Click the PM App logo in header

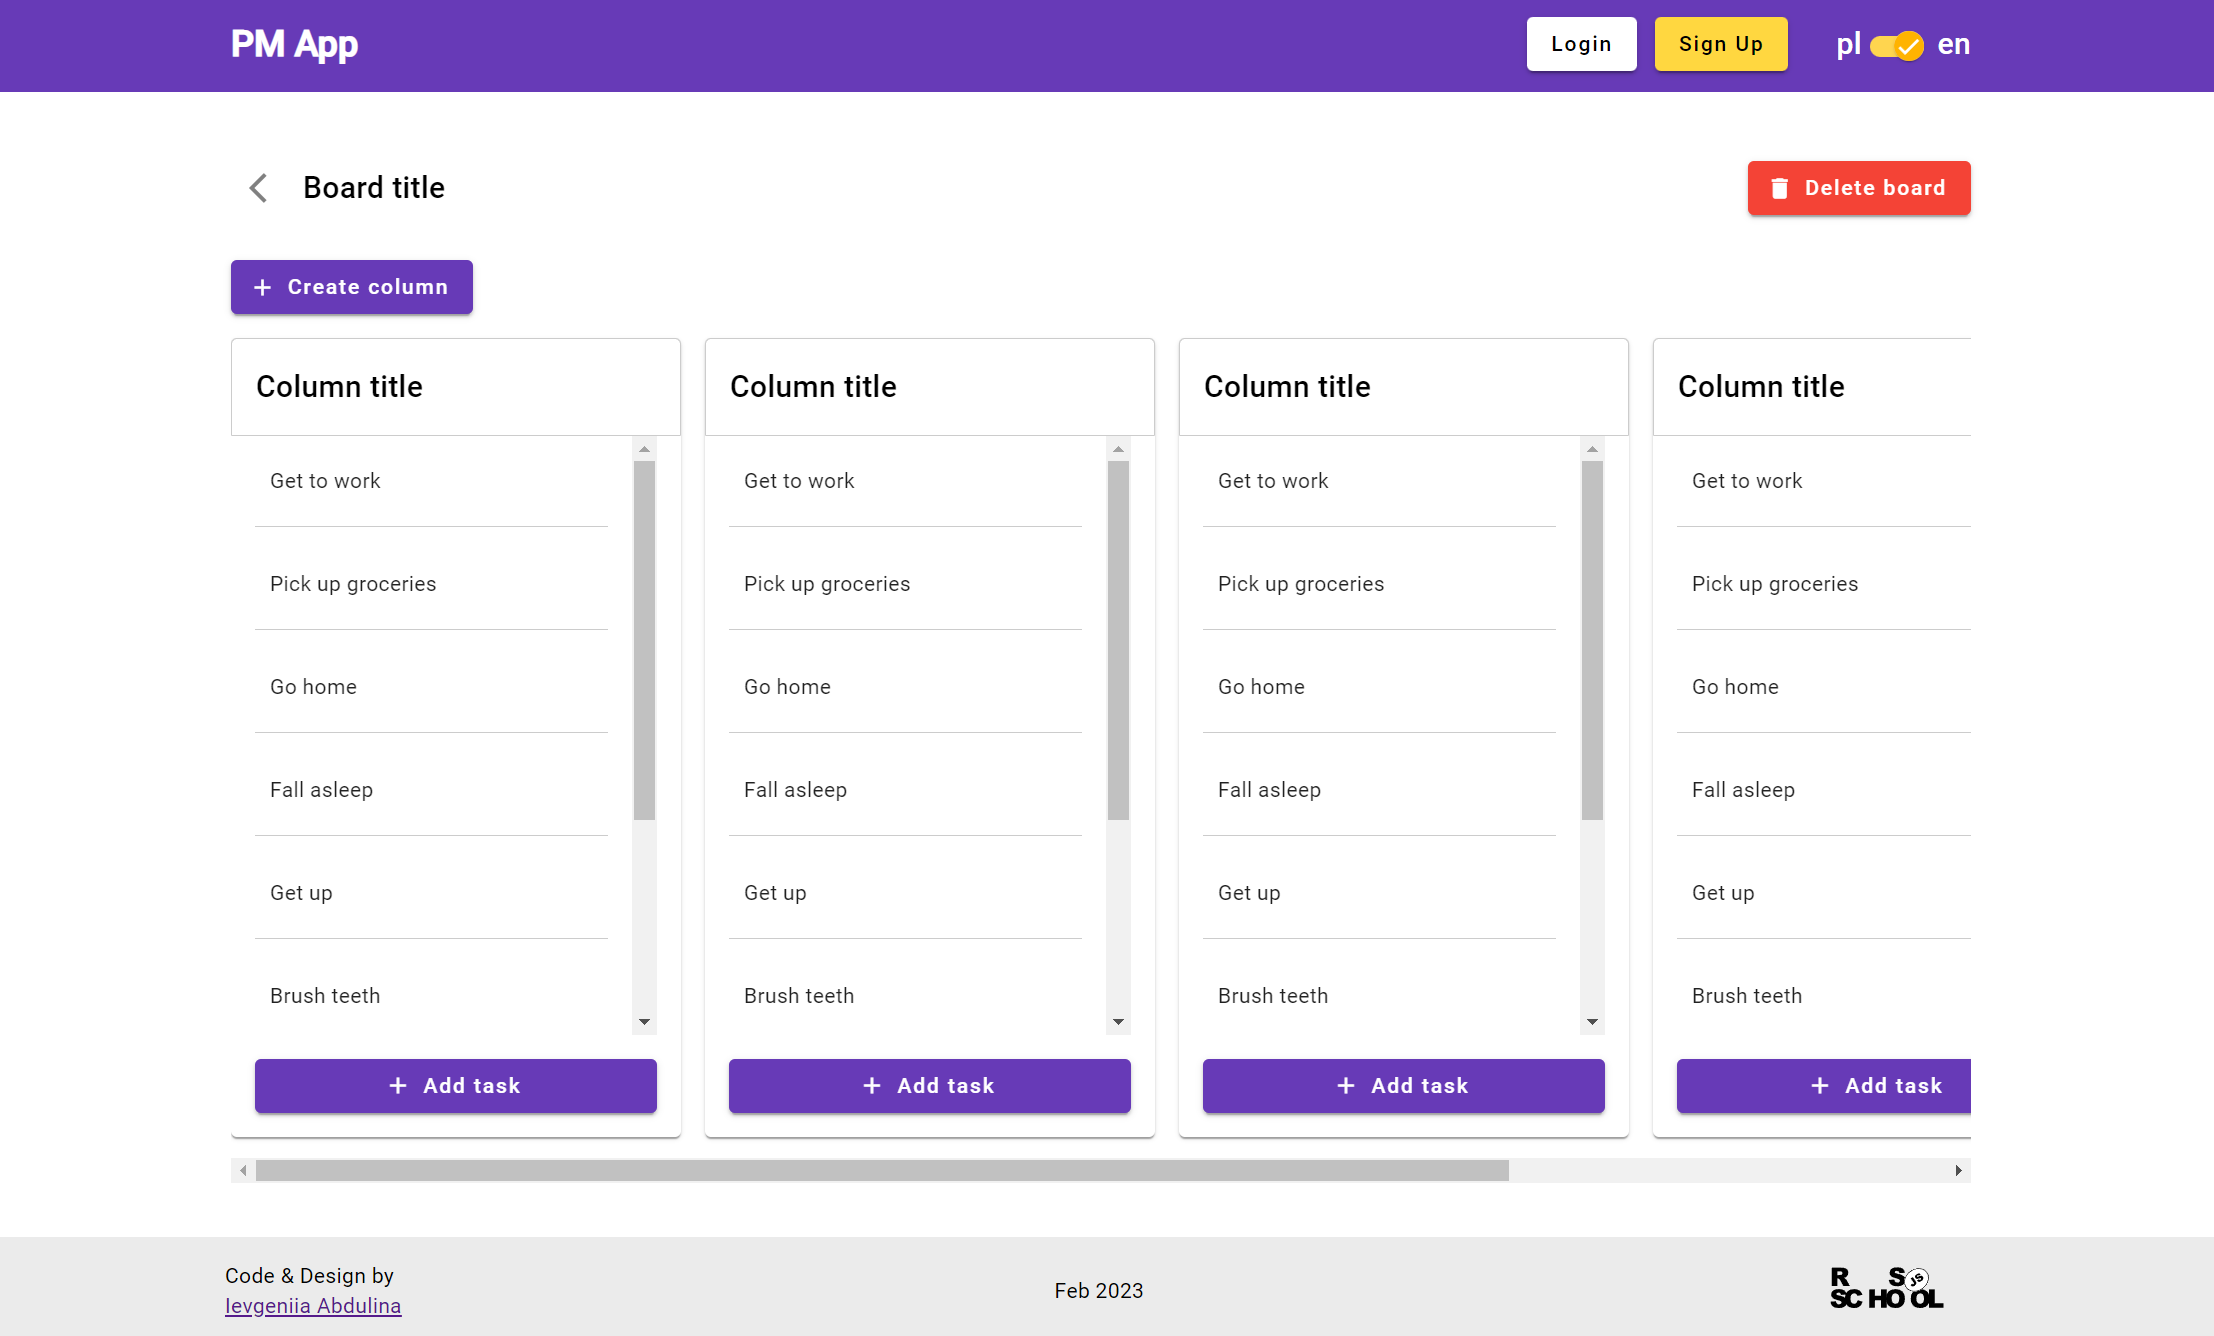[x=294, y=44]
